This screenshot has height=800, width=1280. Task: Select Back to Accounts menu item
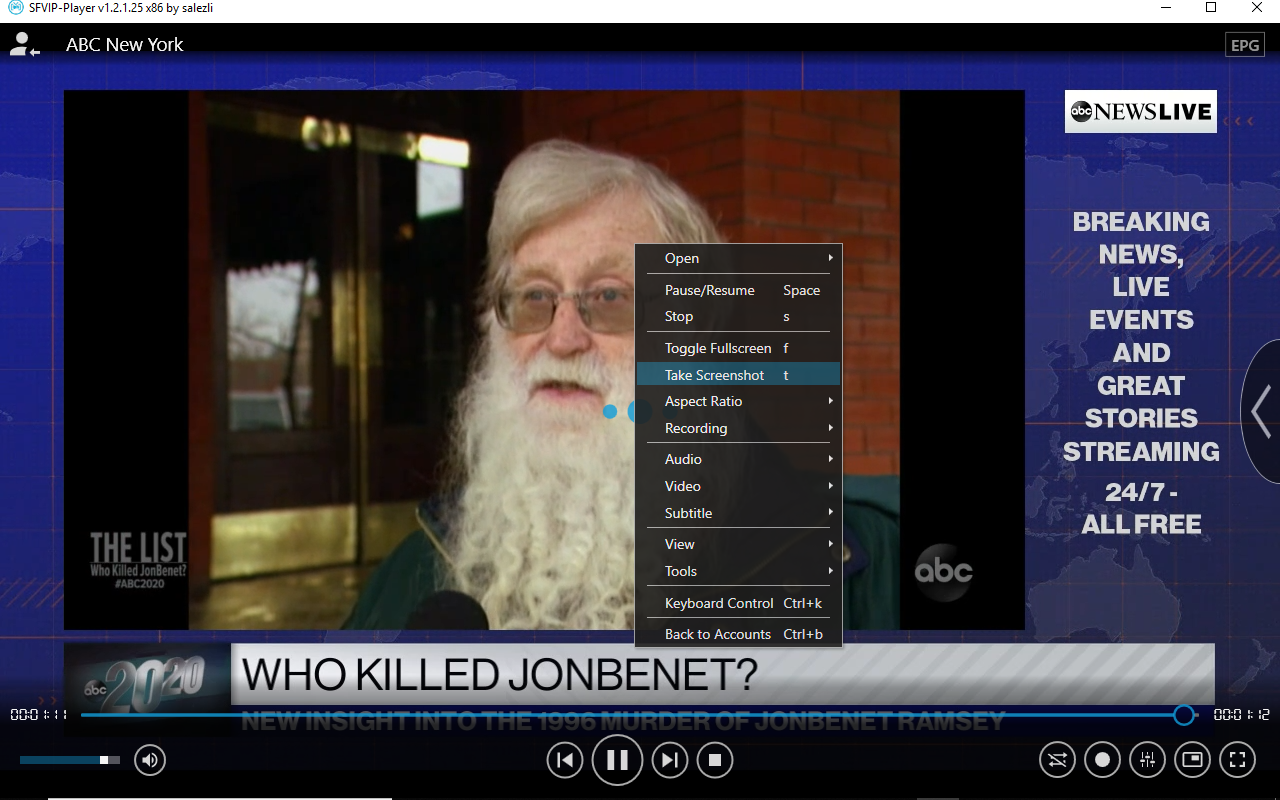[x=739, y=634]
